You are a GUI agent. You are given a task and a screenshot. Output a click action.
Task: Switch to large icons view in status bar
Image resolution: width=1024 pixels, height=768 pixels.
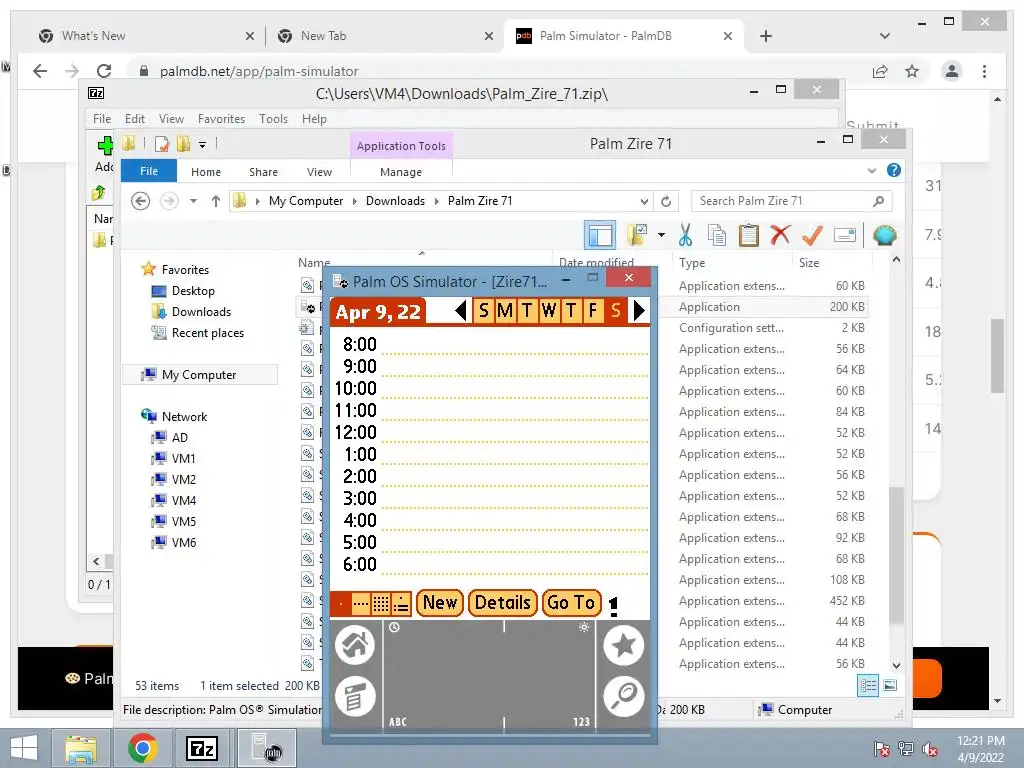[x=889, y=685]
